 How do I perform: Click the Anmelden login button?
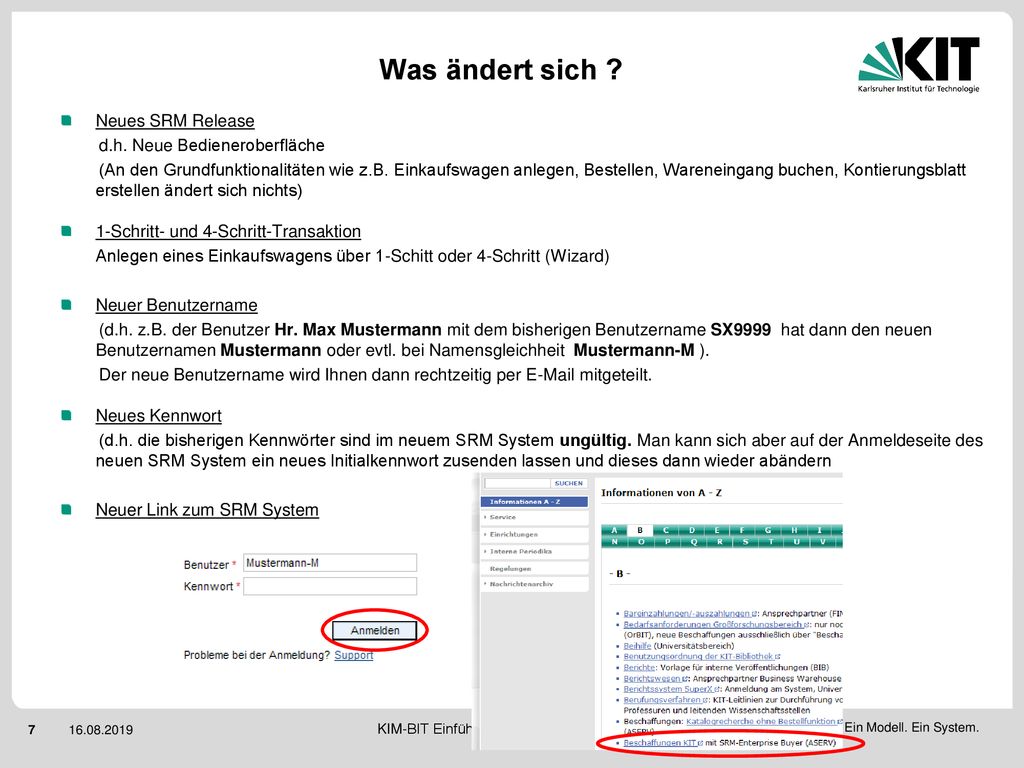[x=374, y=630]
